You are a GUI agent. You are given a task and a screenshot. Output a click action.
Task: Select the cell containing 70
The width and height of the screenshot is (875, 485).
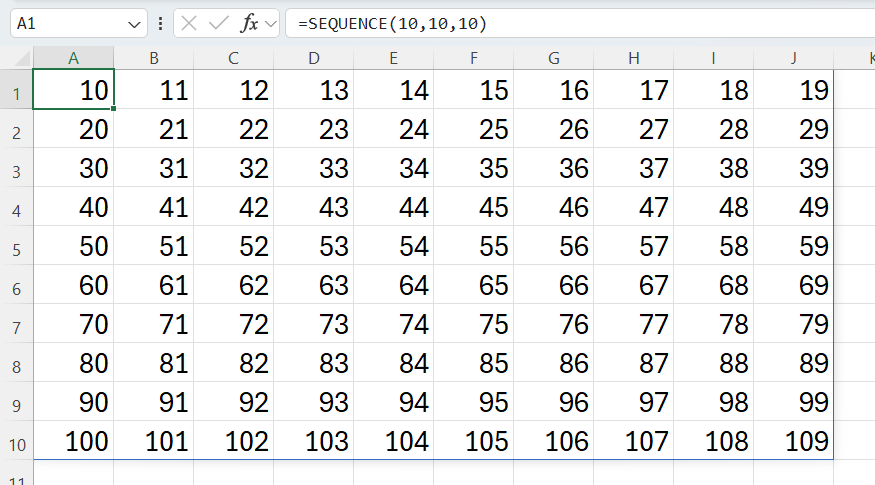pyautogui.click(x=74, y=324)
